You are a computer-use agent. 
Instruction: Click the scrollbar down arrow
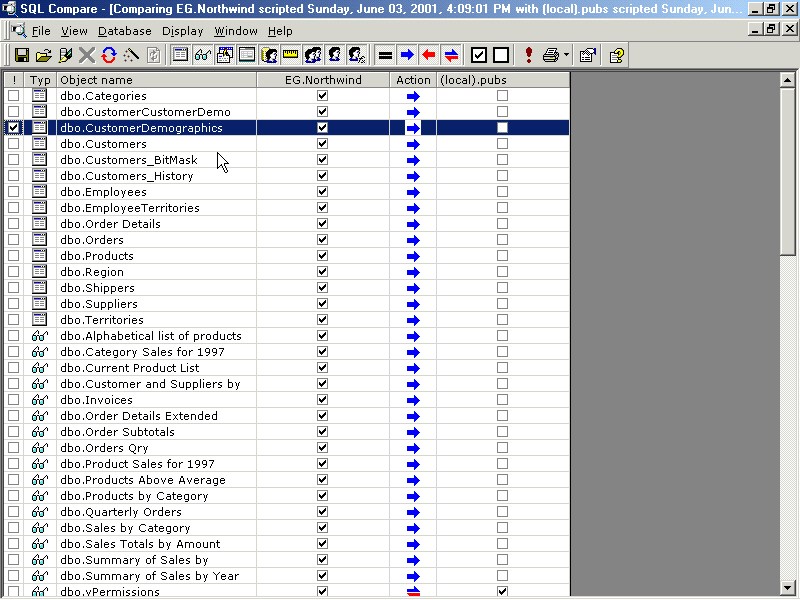pyautogui.click(x=787, y=587)
